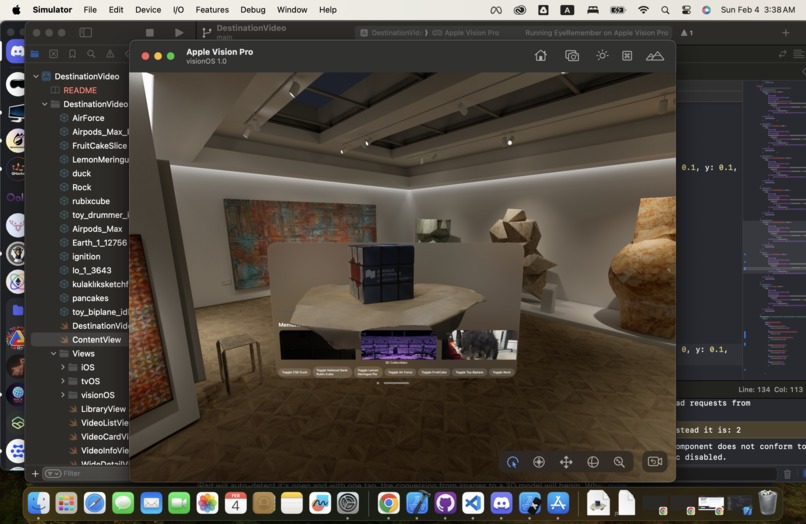Expand the visionOS folder
The height and width of the screenshot is (524, 806).
point(63,395)
